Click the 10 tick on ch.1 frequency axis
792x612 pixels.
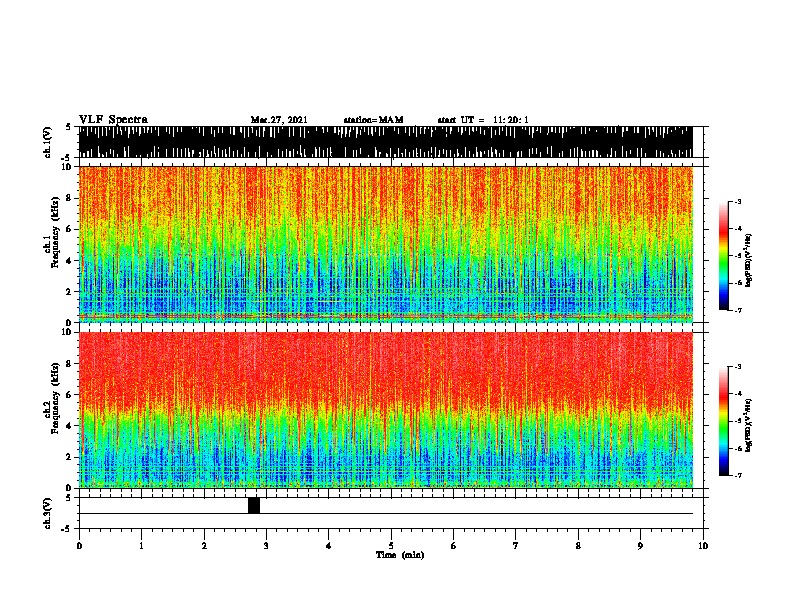click(68, 167)
